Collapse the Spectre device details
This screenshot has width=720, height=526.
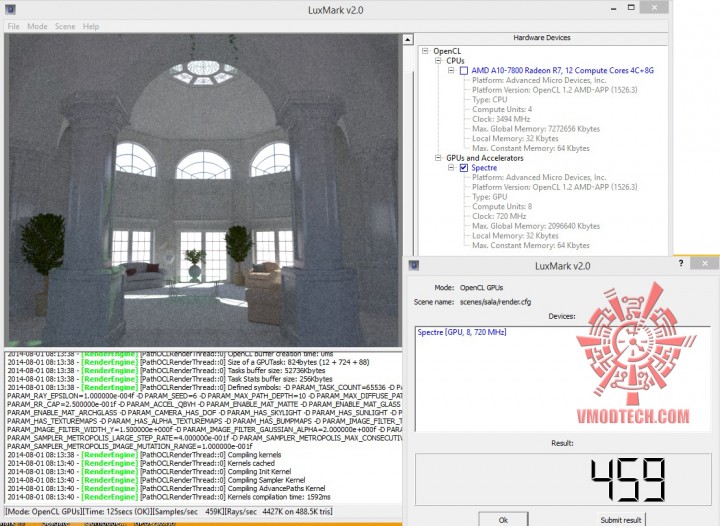coord(451,168)
